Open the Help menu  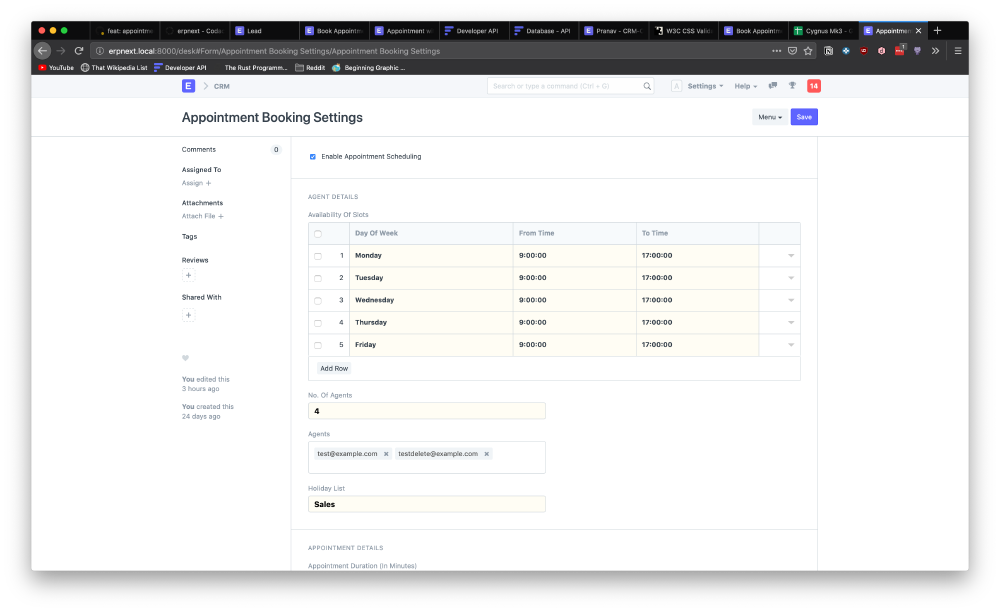(745, 86)
